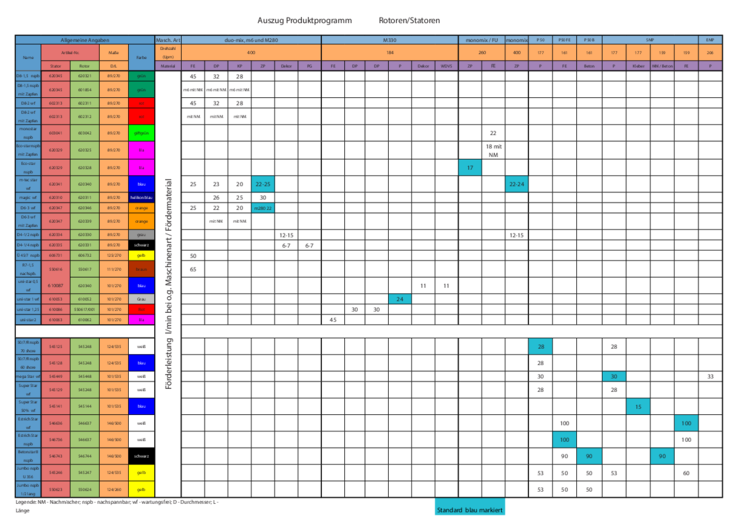Select the bright green 'giftgrün' color cell
The image size is (730, 519).
pos(142,133)
